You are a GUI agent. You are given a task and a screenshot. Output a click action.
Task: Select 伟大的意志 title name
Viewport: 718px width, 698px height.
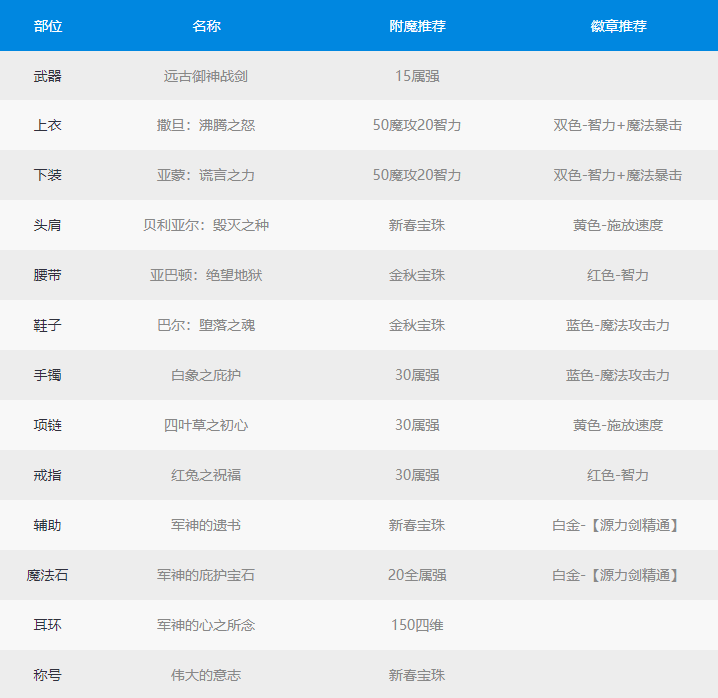point(206,676)
